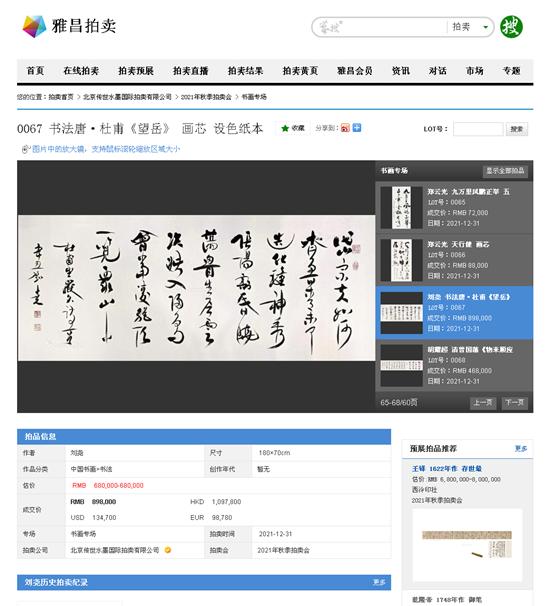This screenshot has width=550, height=606.
Task: Click in the main search input field
Action: coord(381,27)
